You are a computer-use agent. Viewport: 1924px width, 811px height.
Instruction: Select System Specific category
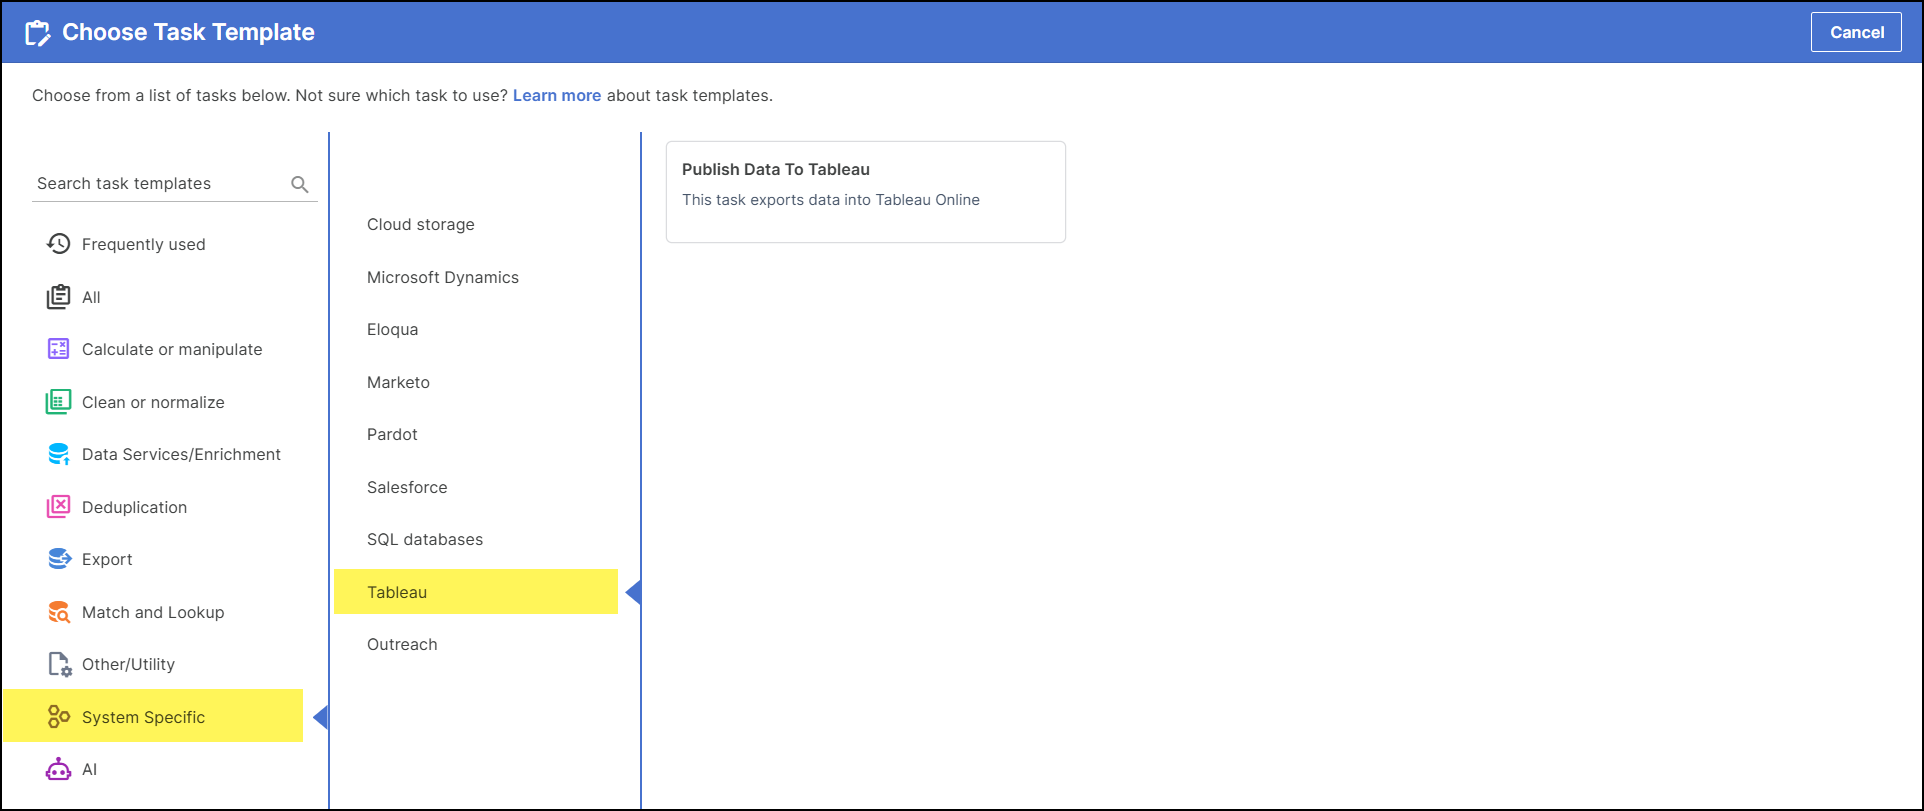(x=154, y=716)
